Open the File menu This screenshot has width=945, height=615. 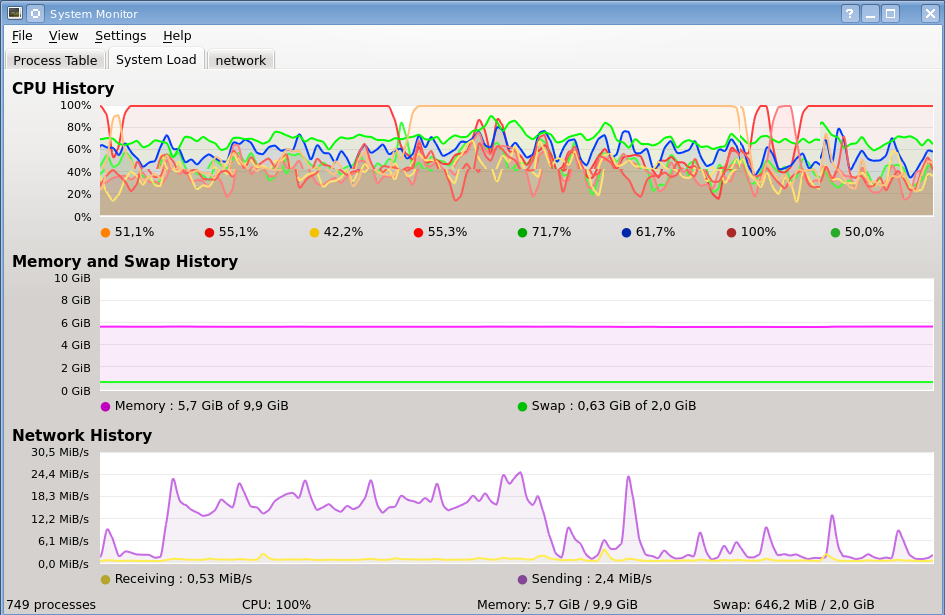(22, 36)
